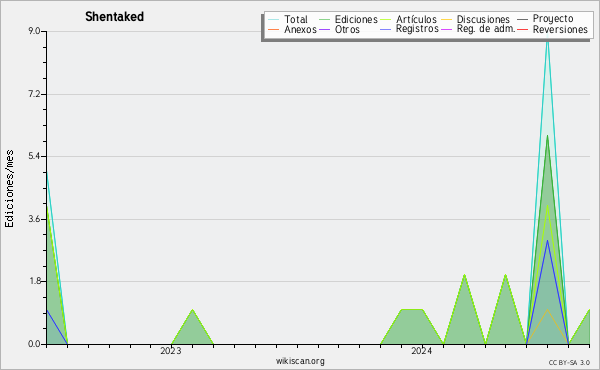Click the Otros legend label
The height and width of the screenshot is (370, 600).
point(347,29)
